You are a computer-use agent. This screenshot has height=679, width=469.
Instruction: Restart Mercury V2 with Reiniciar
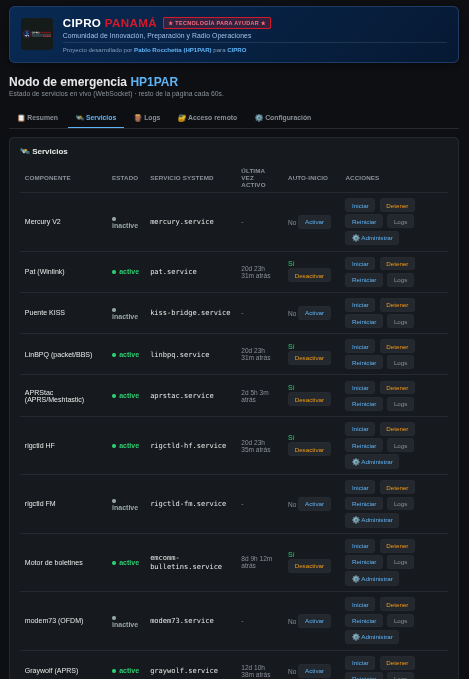click(x=364, y=222)
